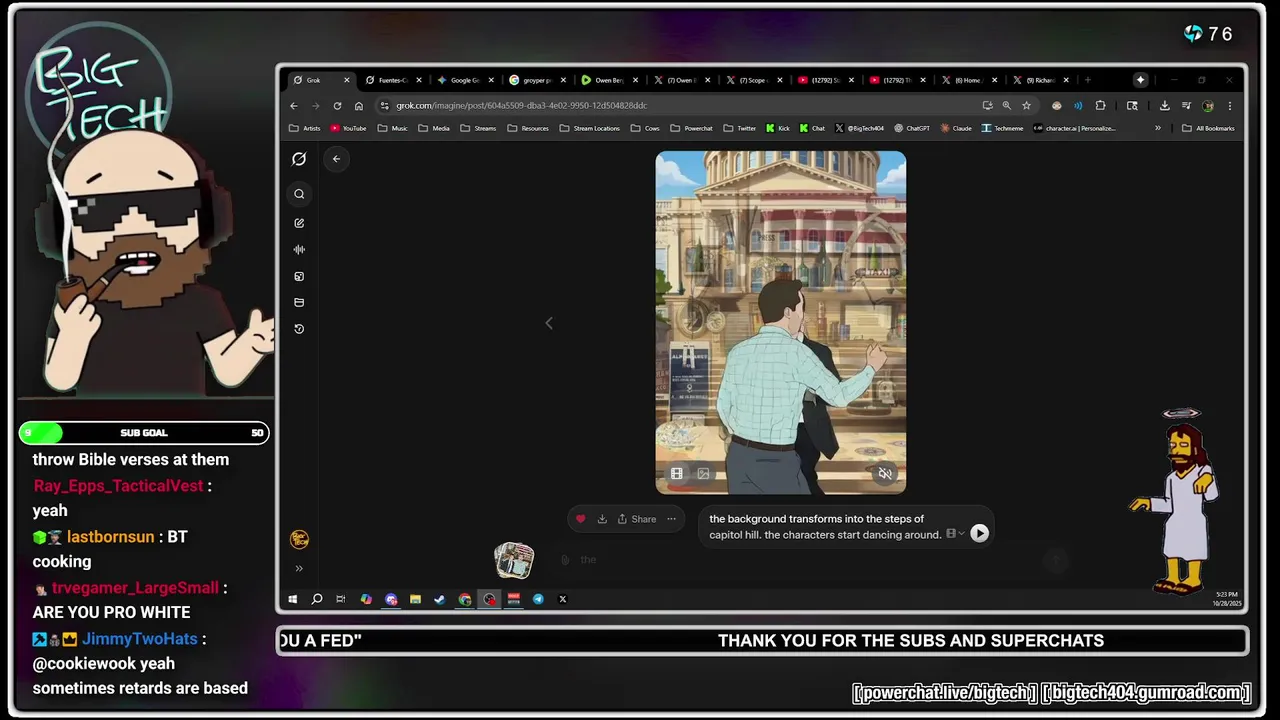Unmute the video with the speaker icon
The width and height of the screenshot is (1280, 720).
tap(885, 474)
